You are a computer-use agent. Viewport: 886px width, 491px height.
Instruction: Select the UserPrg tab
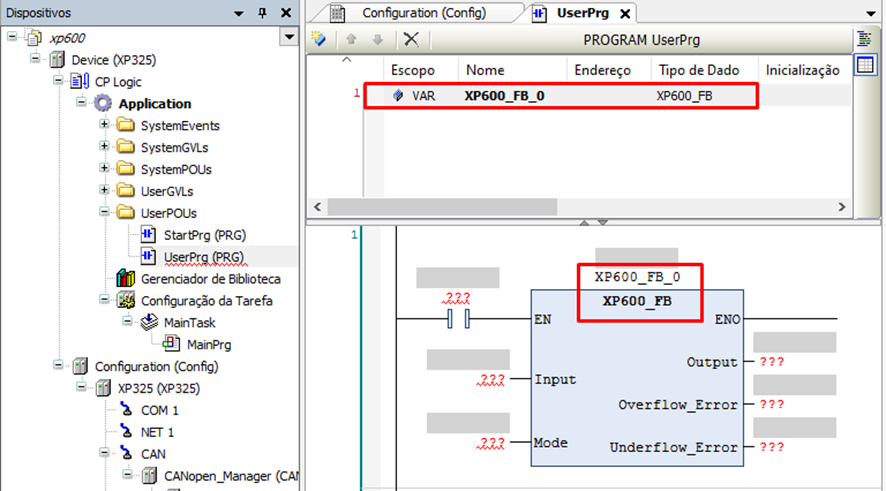pyautogui.click(x=583, y=13)
